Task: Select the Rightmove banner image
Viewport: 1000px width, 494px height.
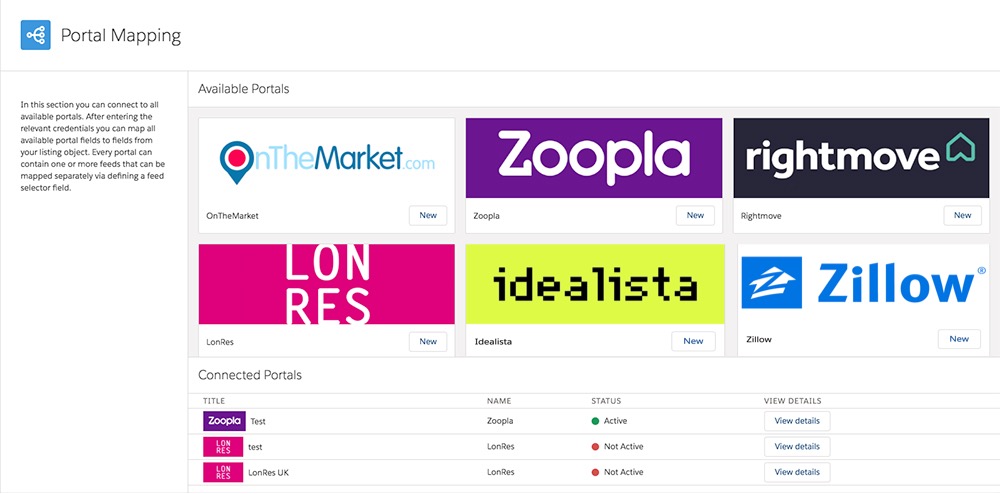Action: tap(860, 158)
